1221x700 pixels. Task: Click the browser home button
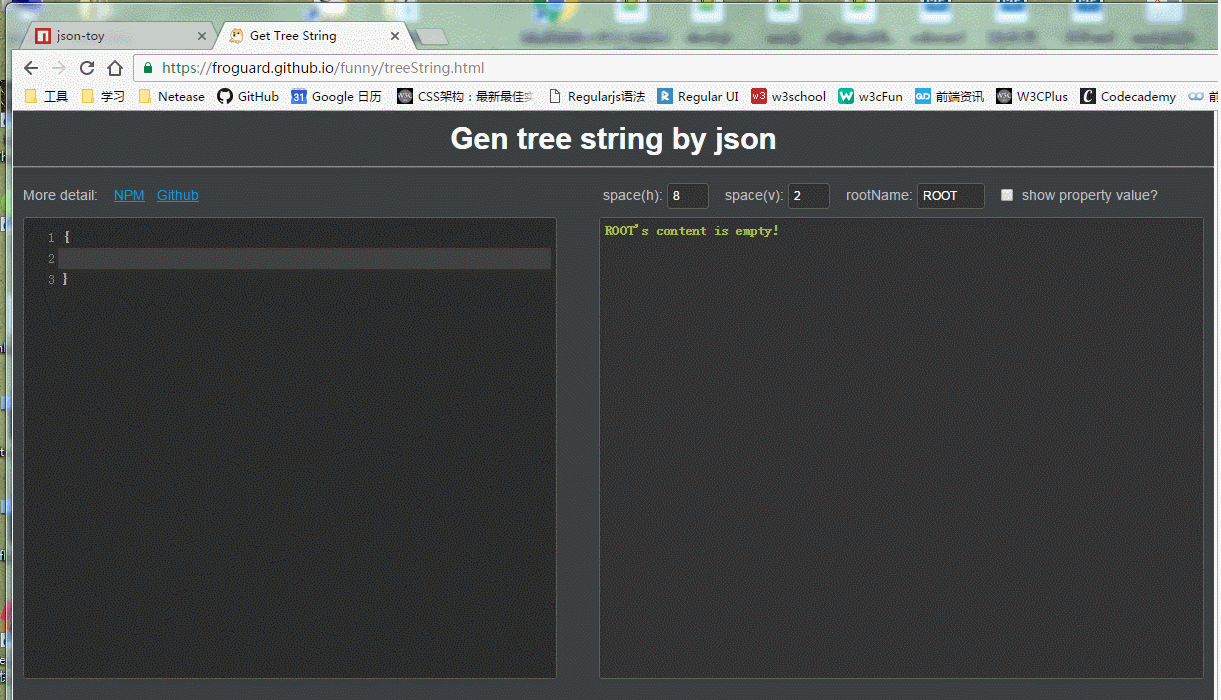tap(114, 68)
